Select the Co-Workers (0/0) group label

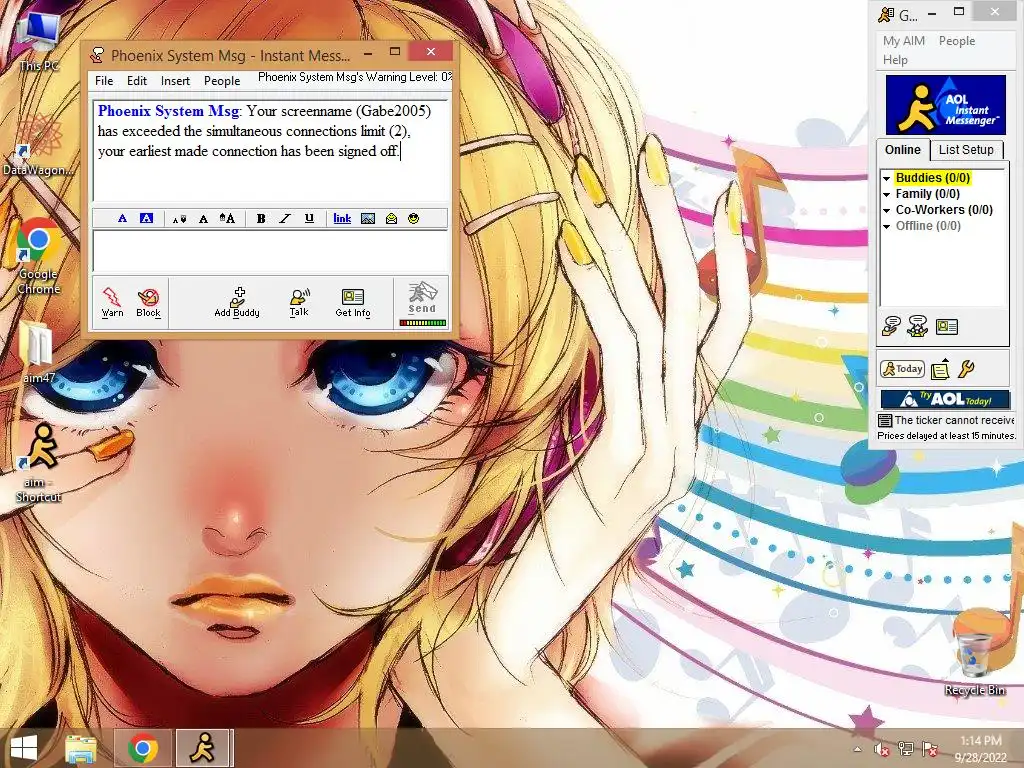pos(944,210)
